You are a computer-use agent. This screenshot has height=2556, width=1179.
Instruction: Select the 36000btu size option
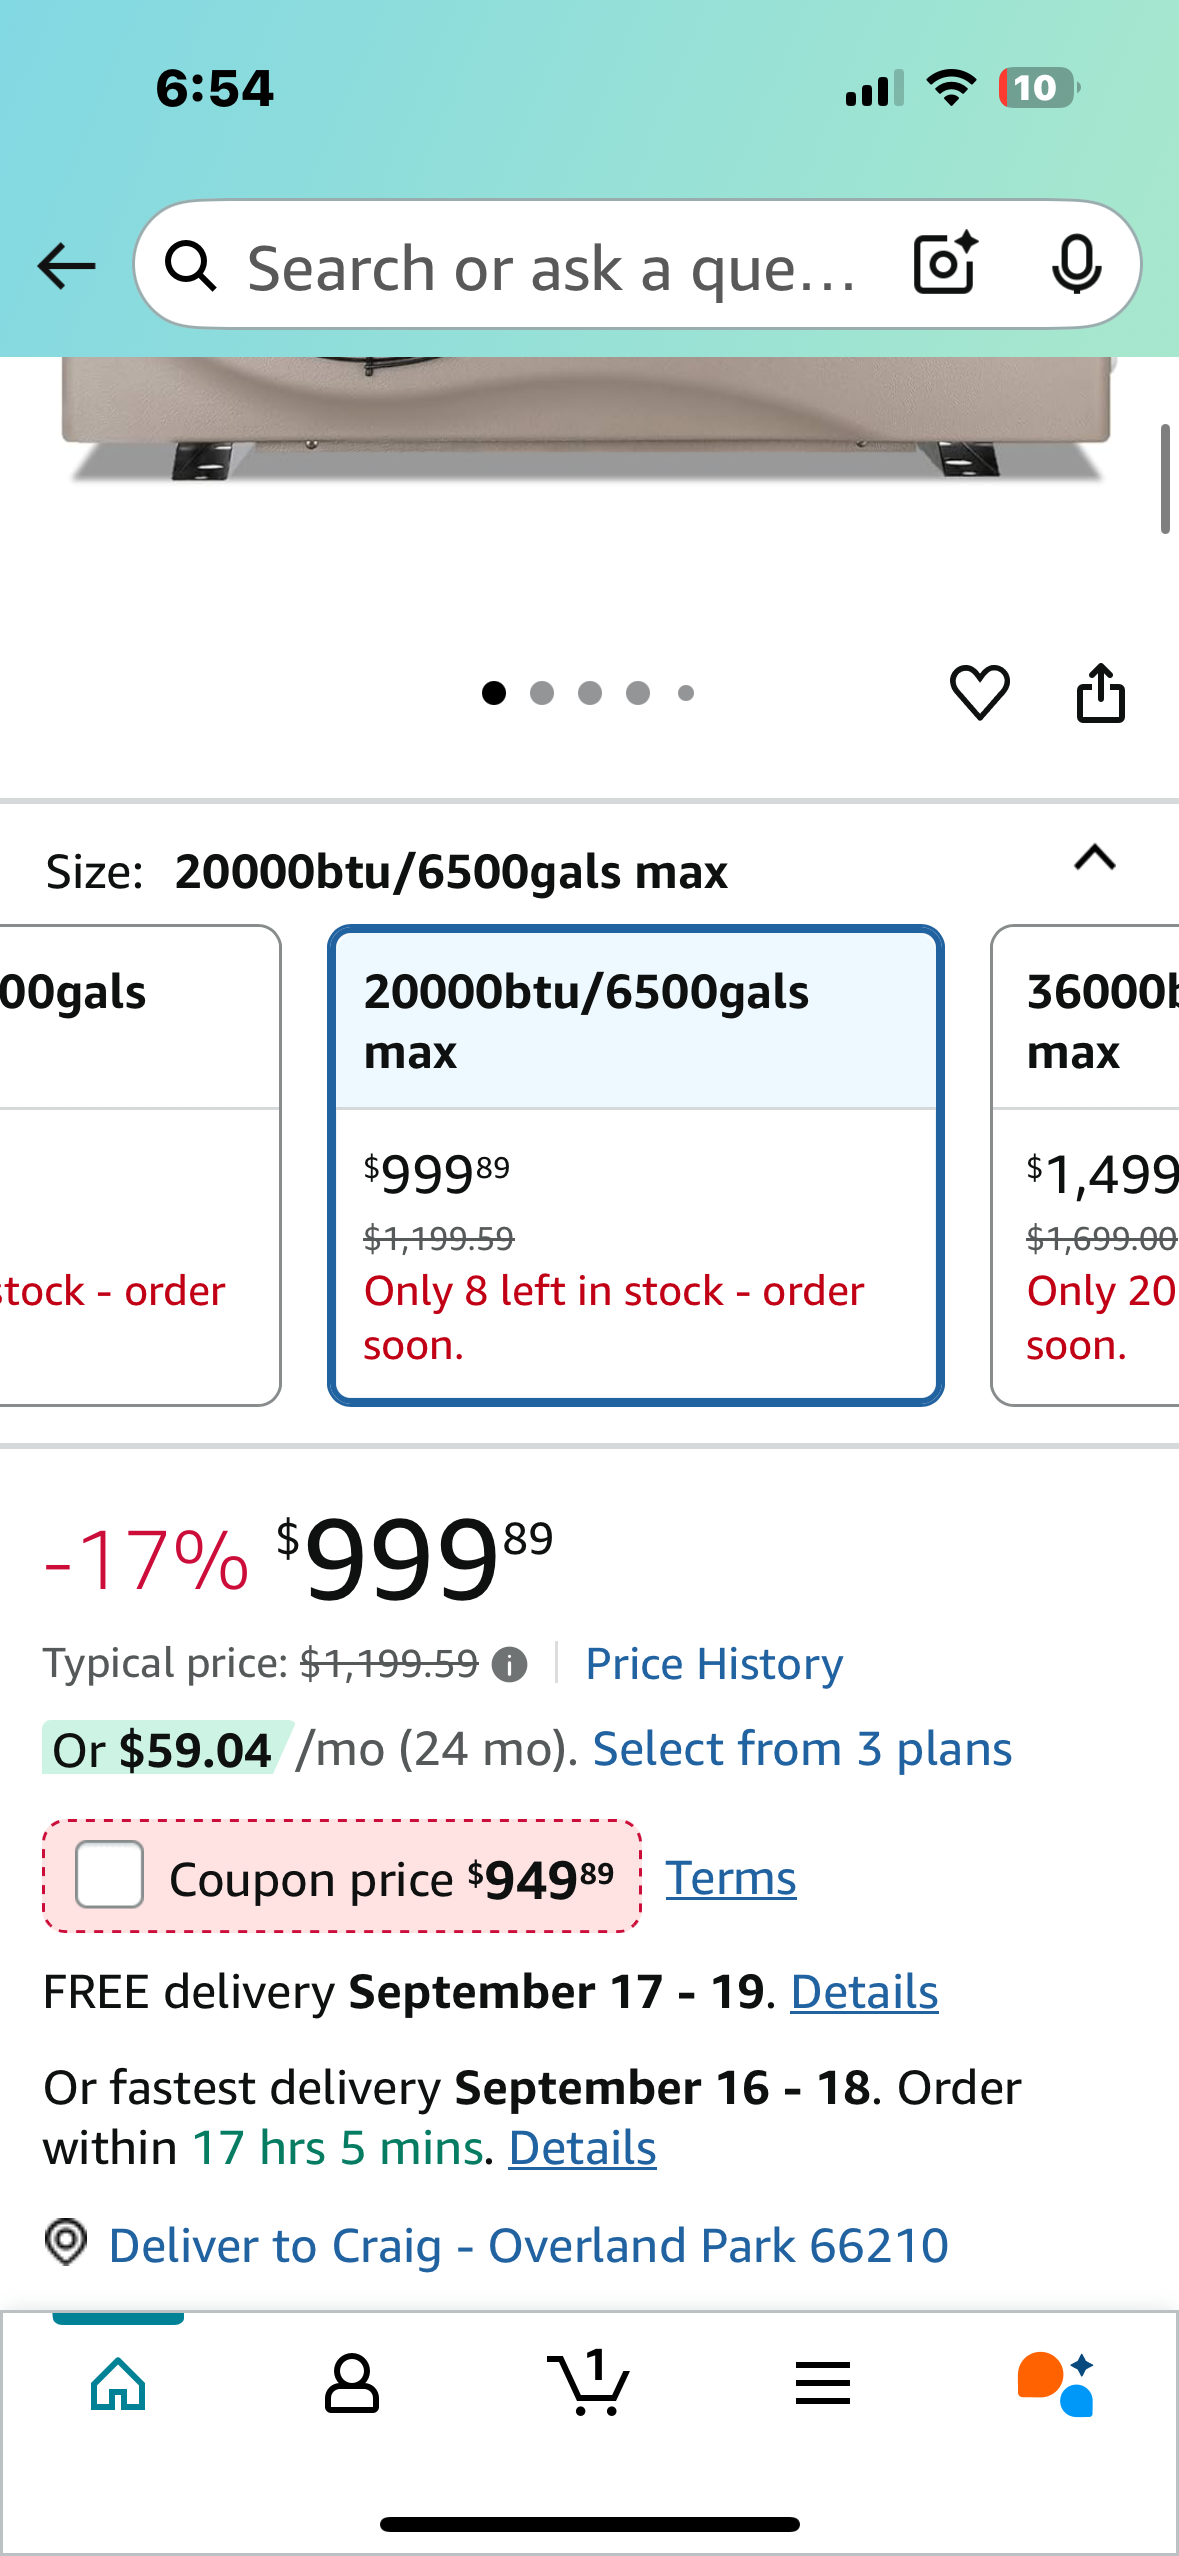point(1085,1165)
